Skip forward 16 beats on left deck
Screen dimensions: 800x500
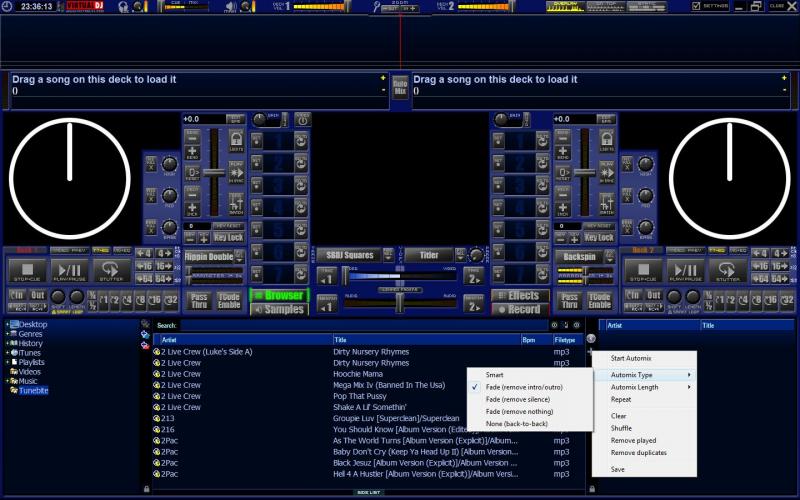164,266
